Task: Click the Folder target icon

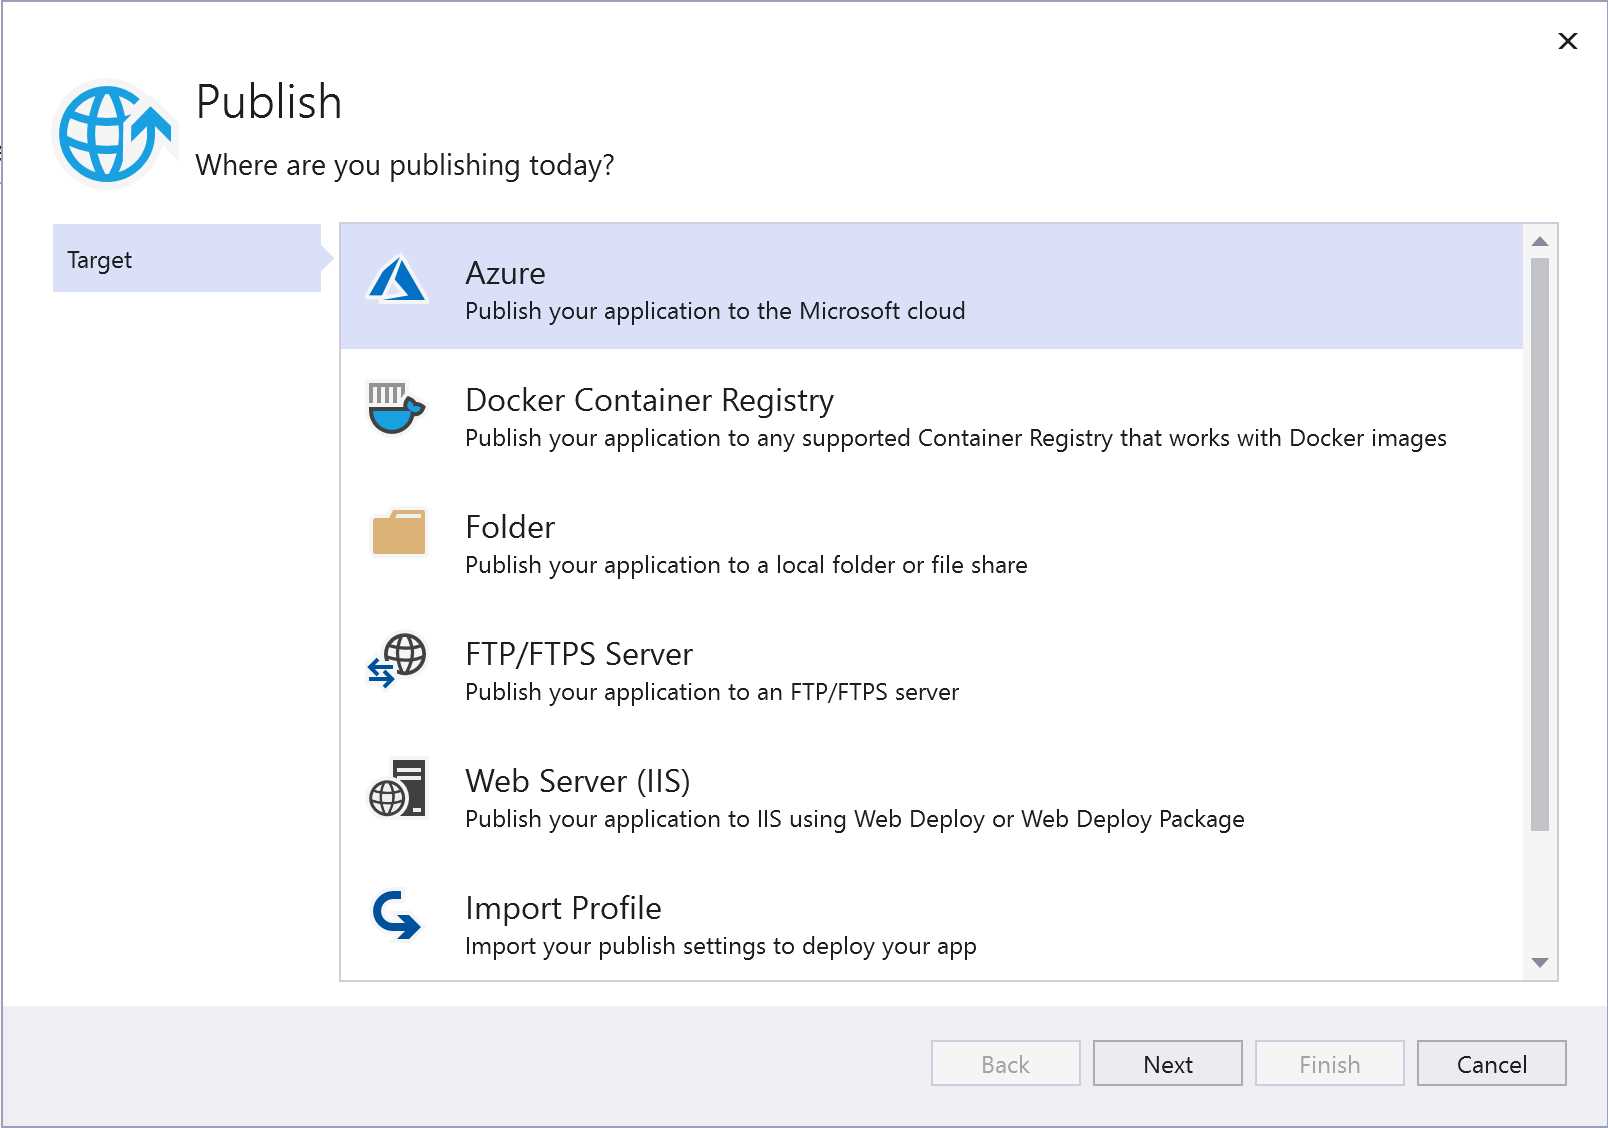Action: (x=398, y=532)
